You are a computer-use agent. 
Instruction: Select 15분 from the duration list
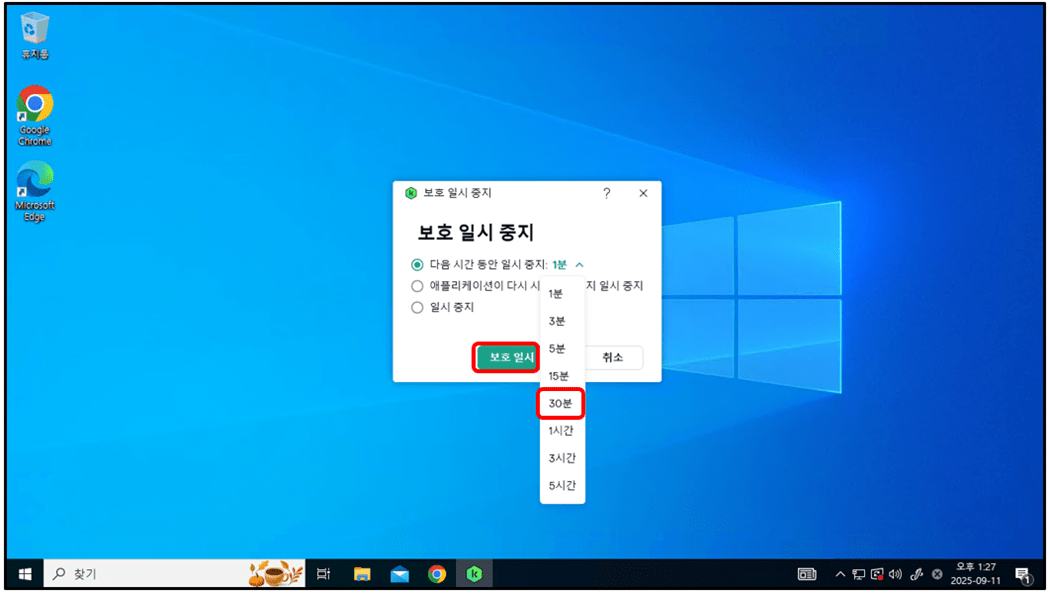coord(559,376)
